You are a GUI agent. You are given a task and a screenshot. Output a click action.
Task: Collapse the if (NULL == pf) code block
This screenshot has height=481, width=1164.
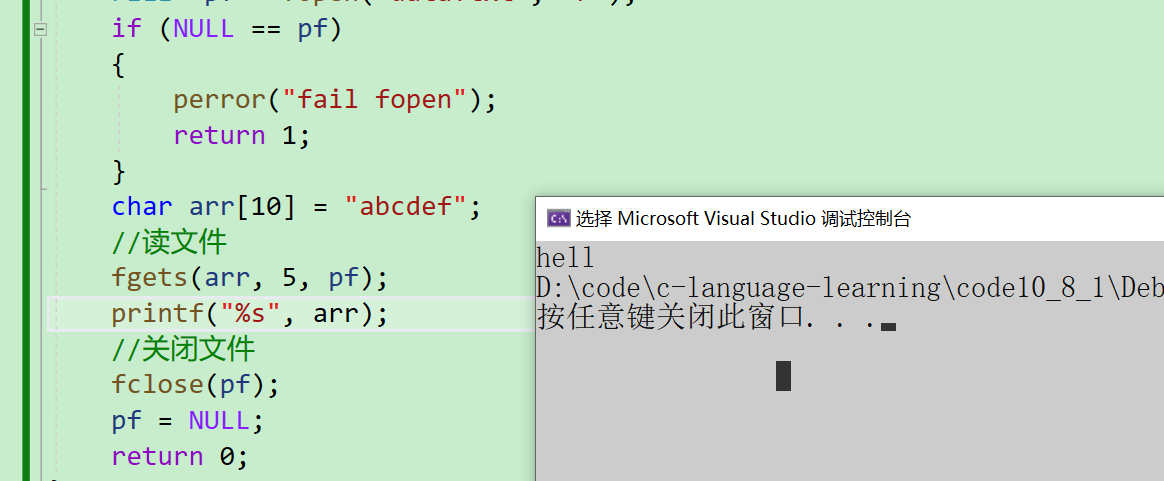click(x=41, y=30)
